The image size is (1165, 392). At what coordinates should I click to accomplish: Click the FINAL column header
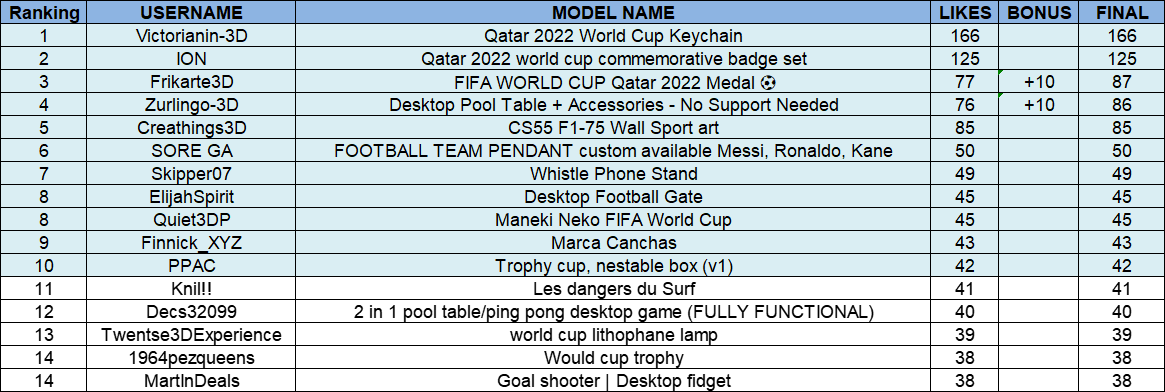click(1121, 13)
